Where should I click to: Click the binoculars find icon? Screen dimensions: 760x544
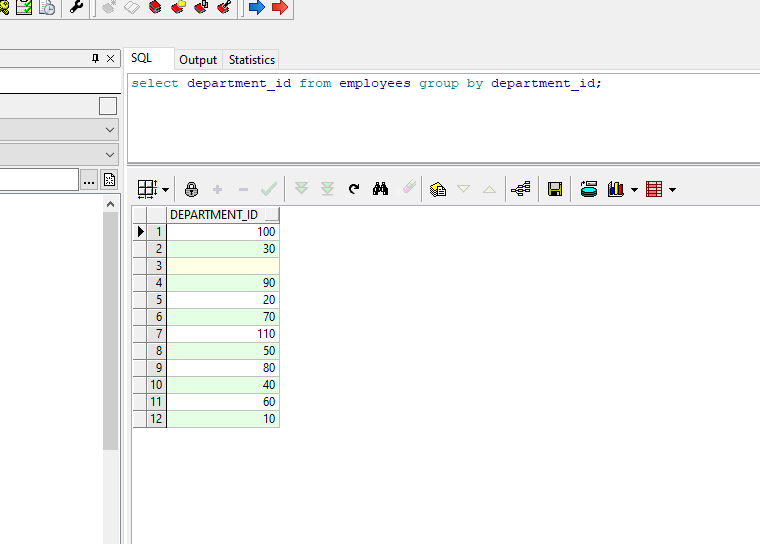(380, 189)
